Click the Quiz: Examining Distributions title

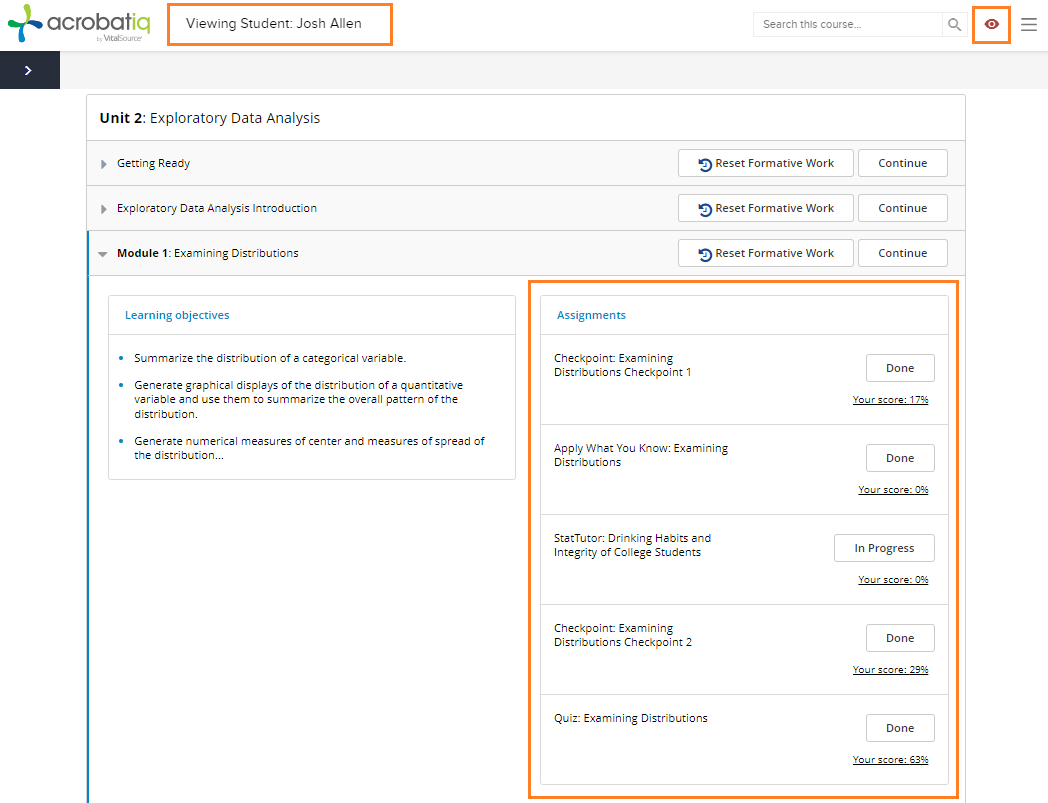coord(630,718)
